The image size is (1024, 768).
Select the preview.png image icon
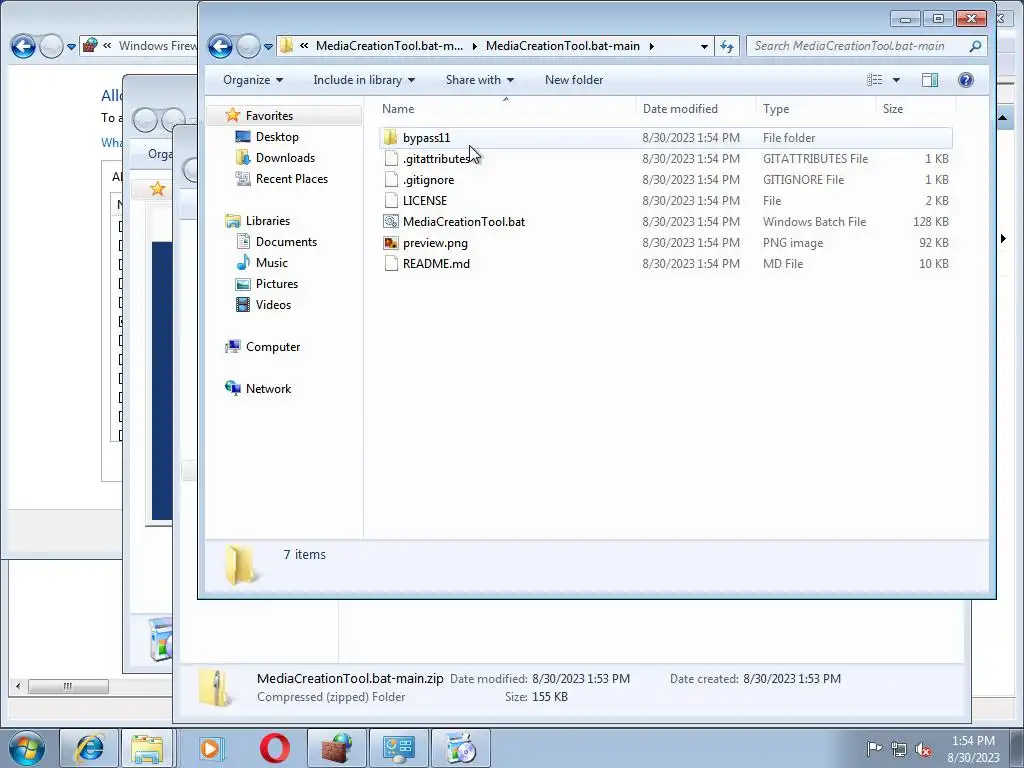click(391, 243)
